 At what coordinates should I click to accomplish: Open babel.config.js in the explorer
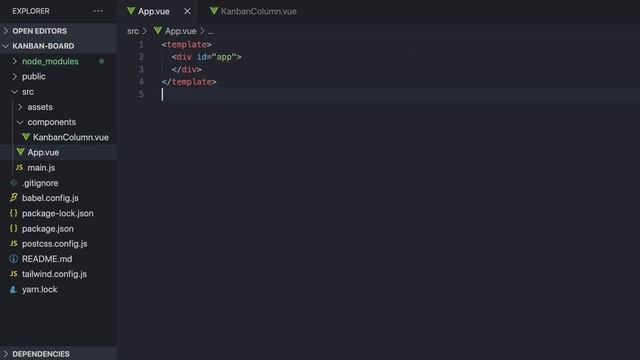click(x=50, y=198)
